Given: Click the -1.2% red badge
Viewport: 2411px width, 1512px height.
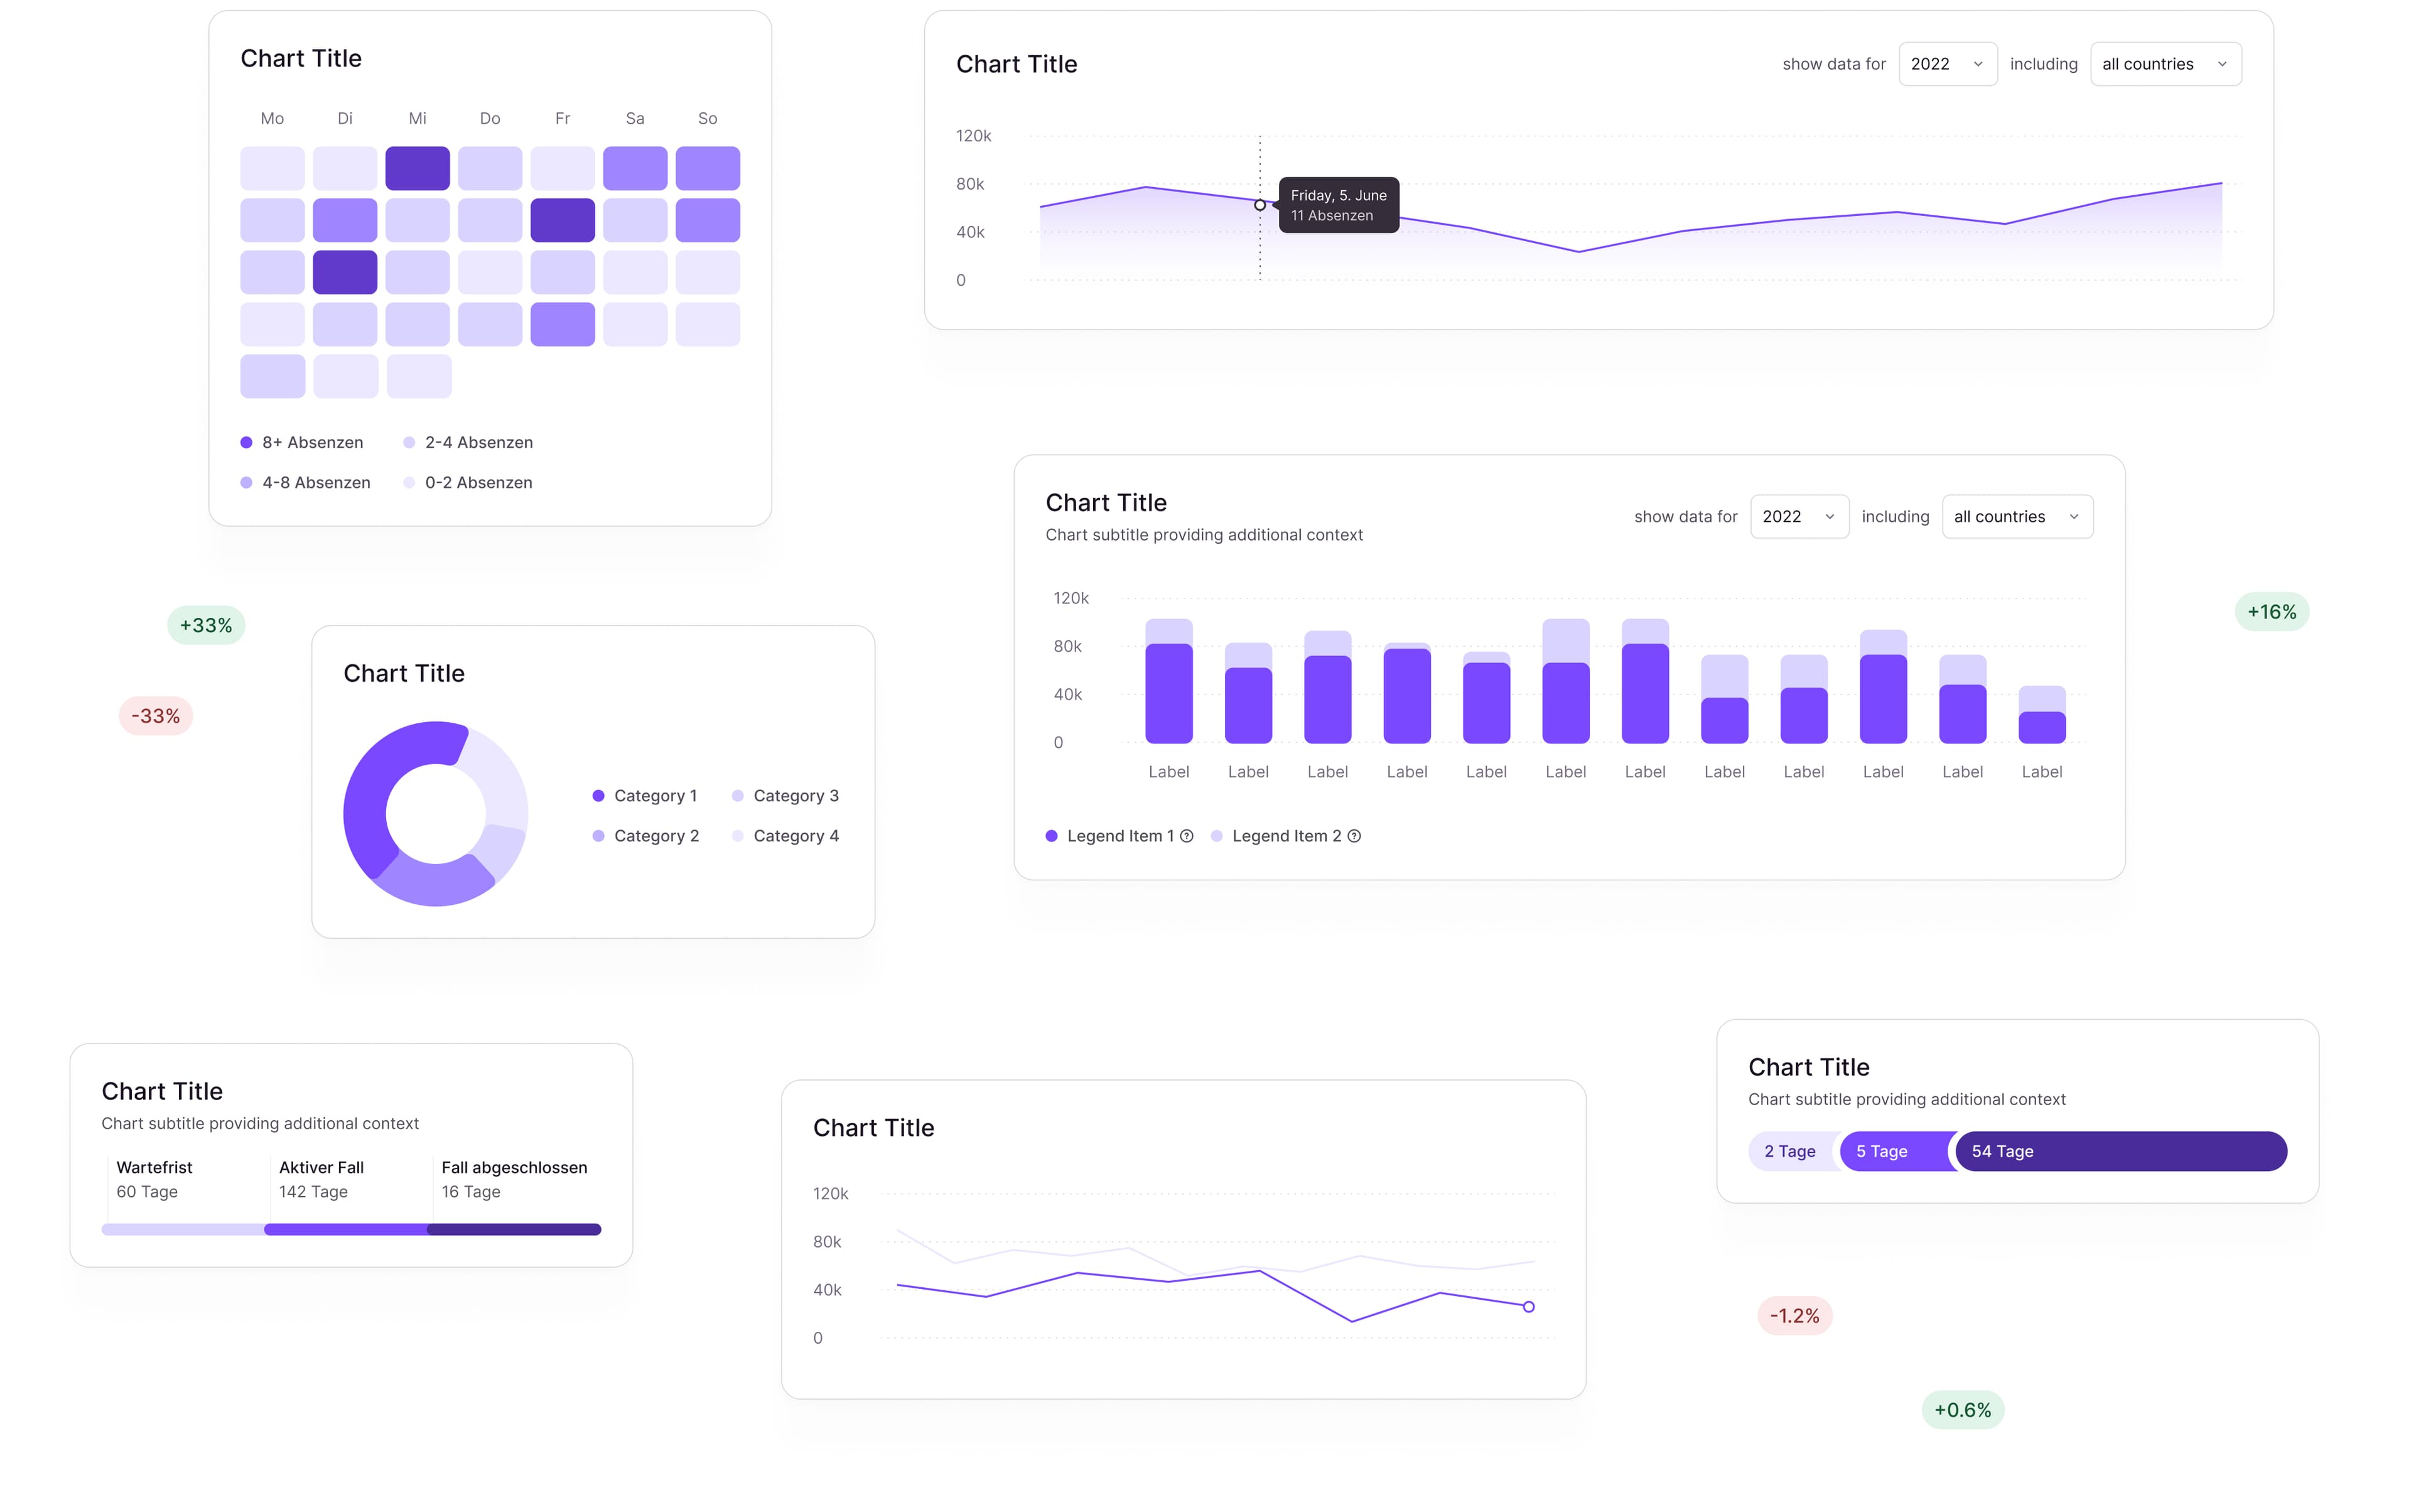Looking at the screenshot, I should coord(1794,1316).
